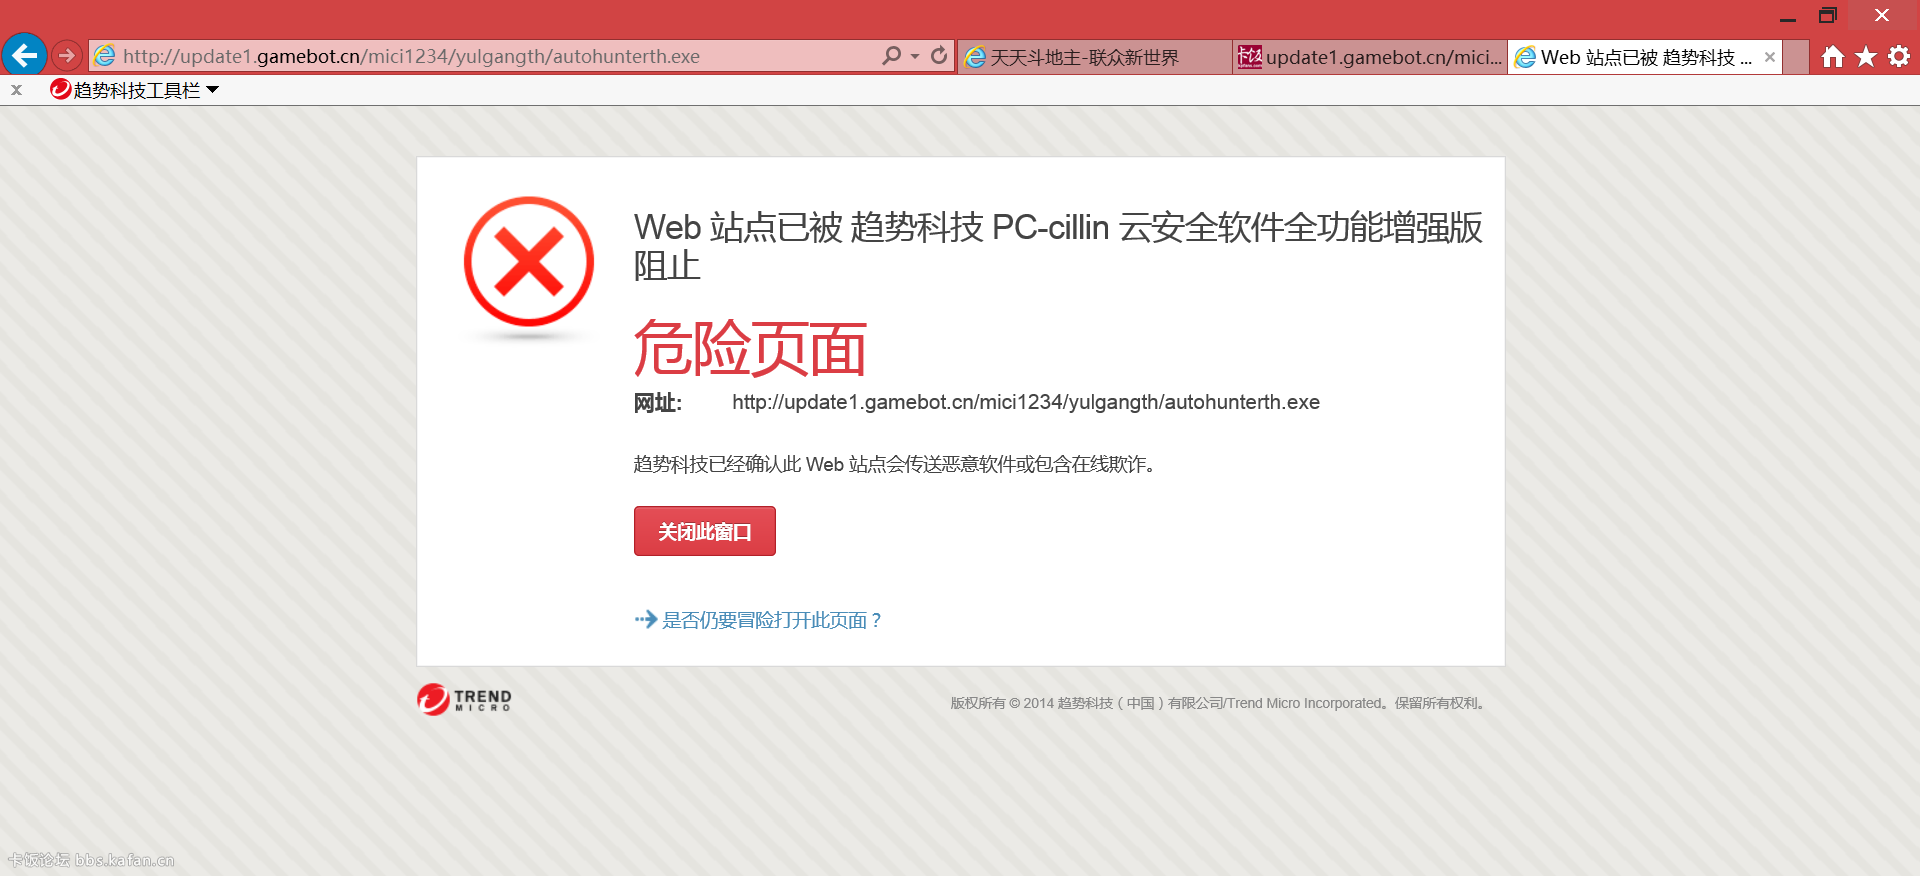Image resolution: width=1920 pixels, height=876 pixels.
Task: Click the large red X warning icon
Action: click(x=529, y=262)
